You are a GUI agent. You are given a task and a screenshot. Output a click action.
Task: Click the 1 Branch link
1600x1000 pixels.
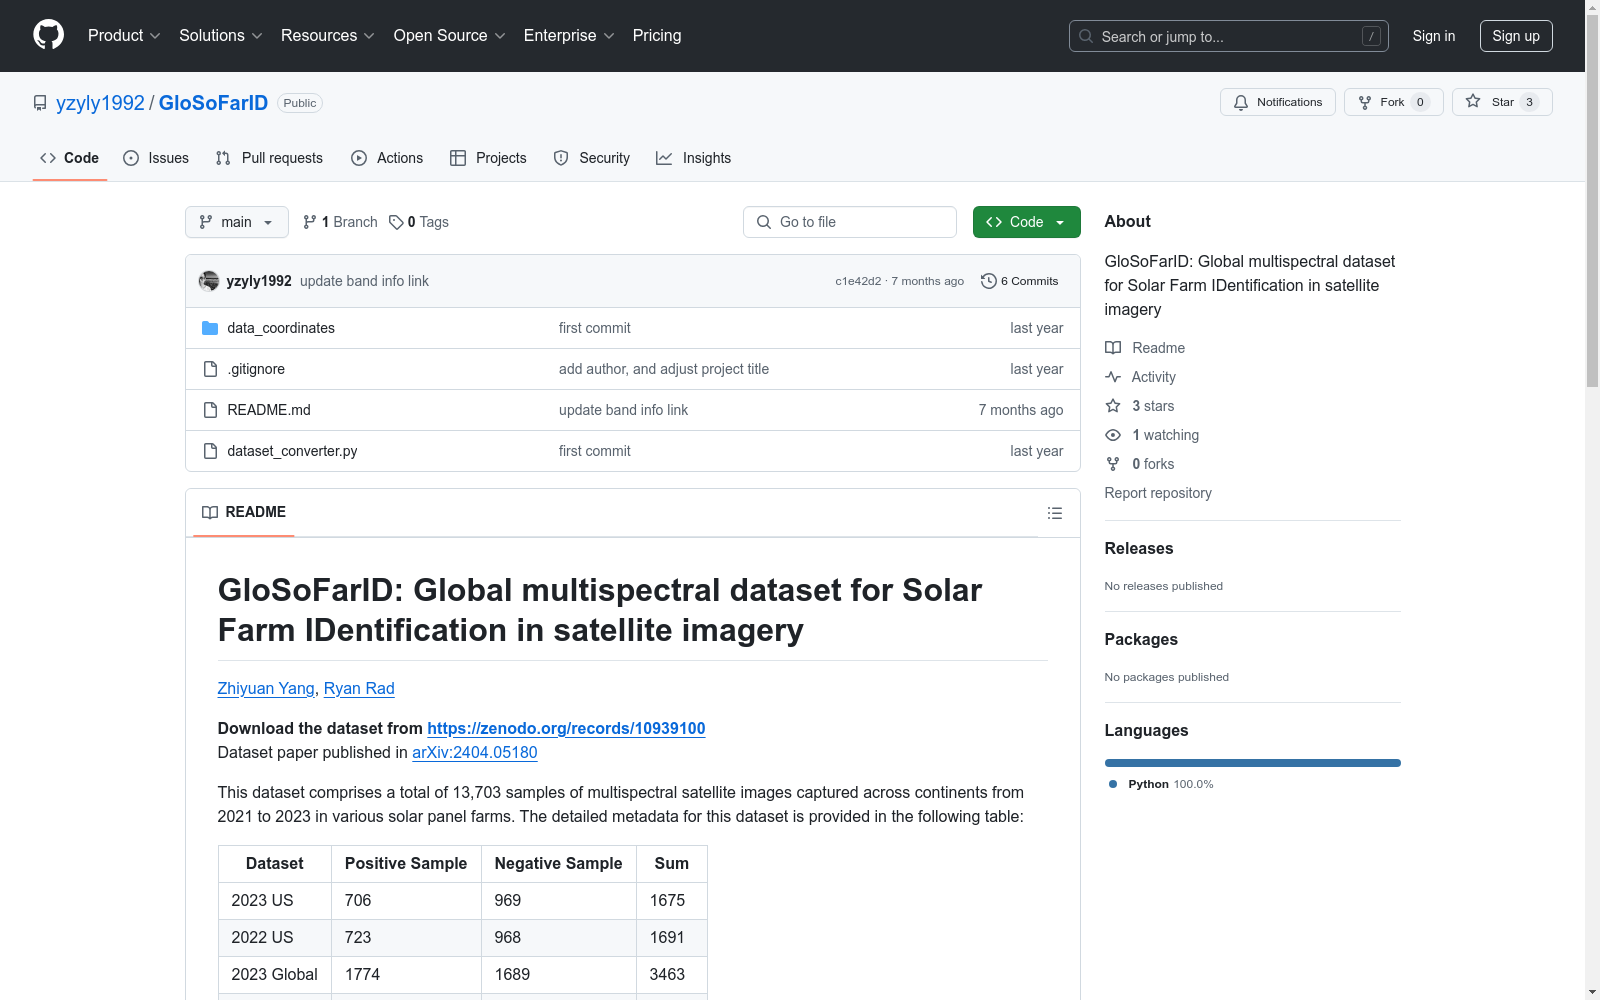pos(340,222)
